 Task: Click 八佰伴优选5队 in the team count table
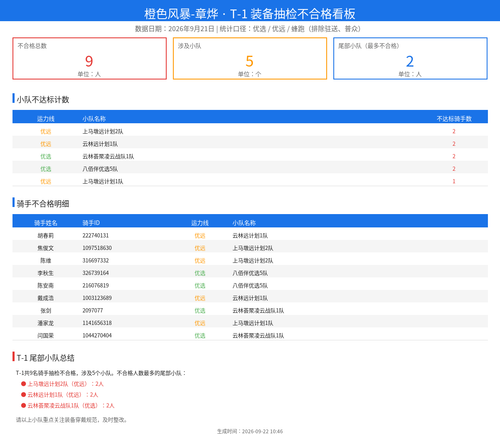tap(100, 169)
